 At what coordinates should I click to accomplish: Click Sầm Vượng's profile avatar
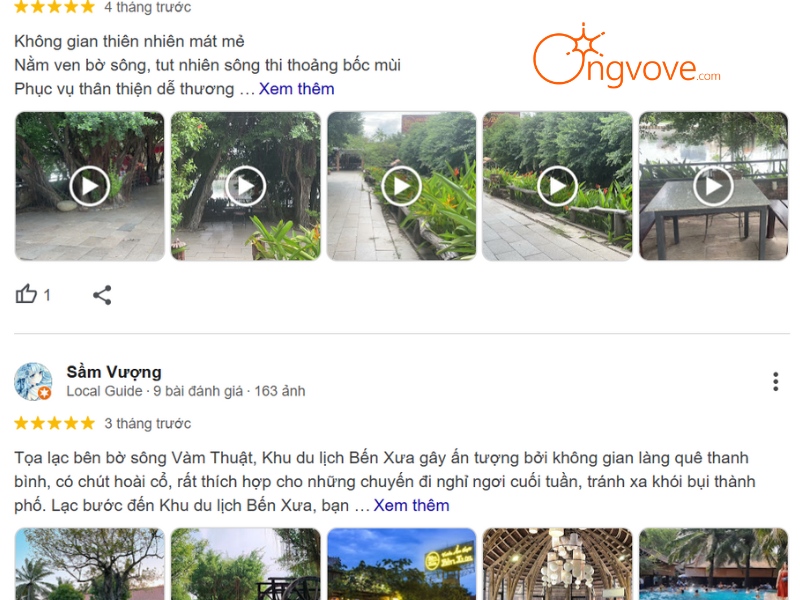[x=33, y=382]
